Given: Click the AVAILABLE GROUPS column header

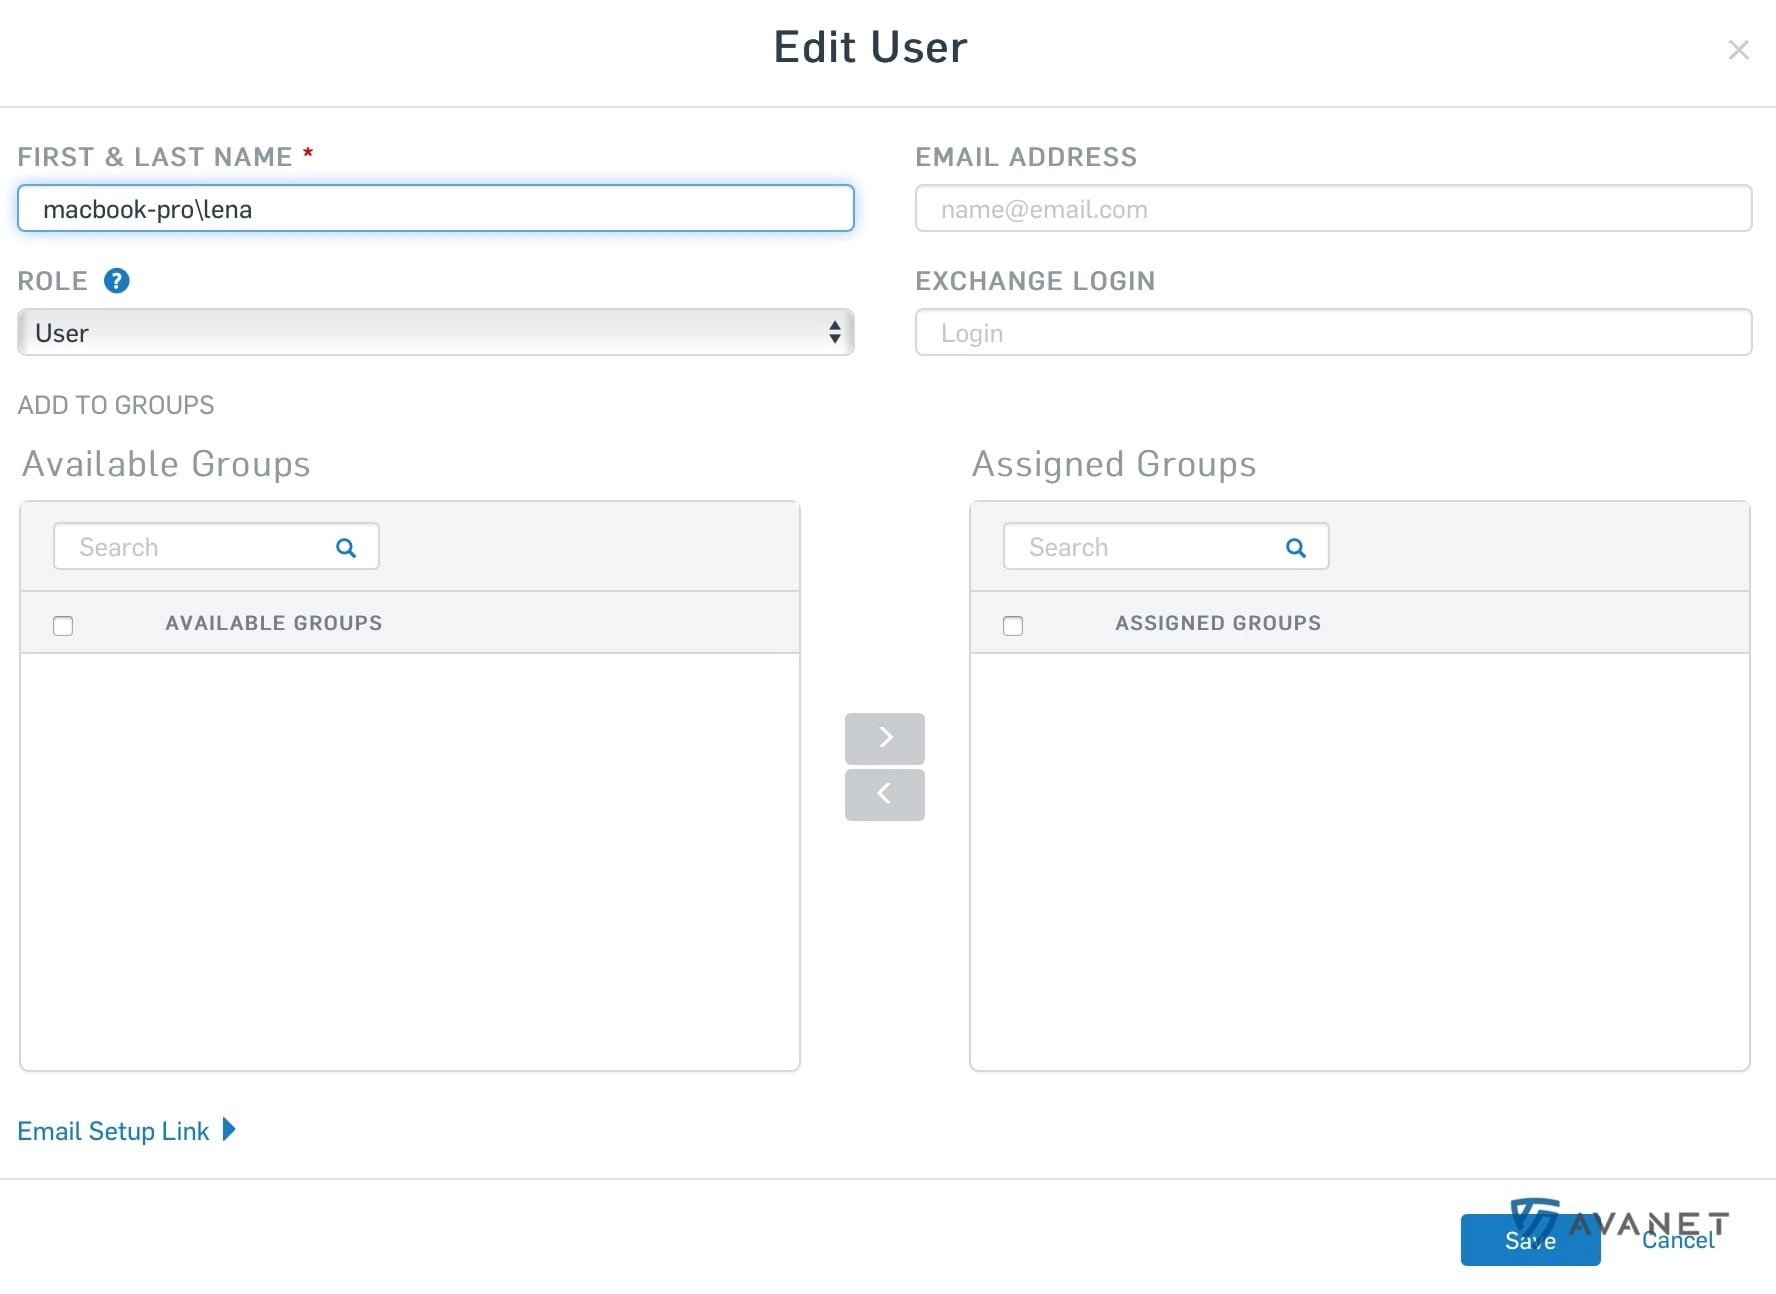Looking at the screenshot, I should 274,623.
